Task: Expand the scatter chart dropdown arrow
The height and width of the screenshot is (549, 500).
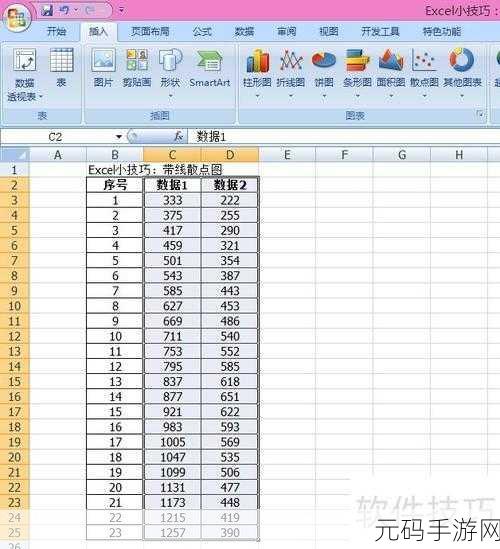Action: click(x=424, y=96)
